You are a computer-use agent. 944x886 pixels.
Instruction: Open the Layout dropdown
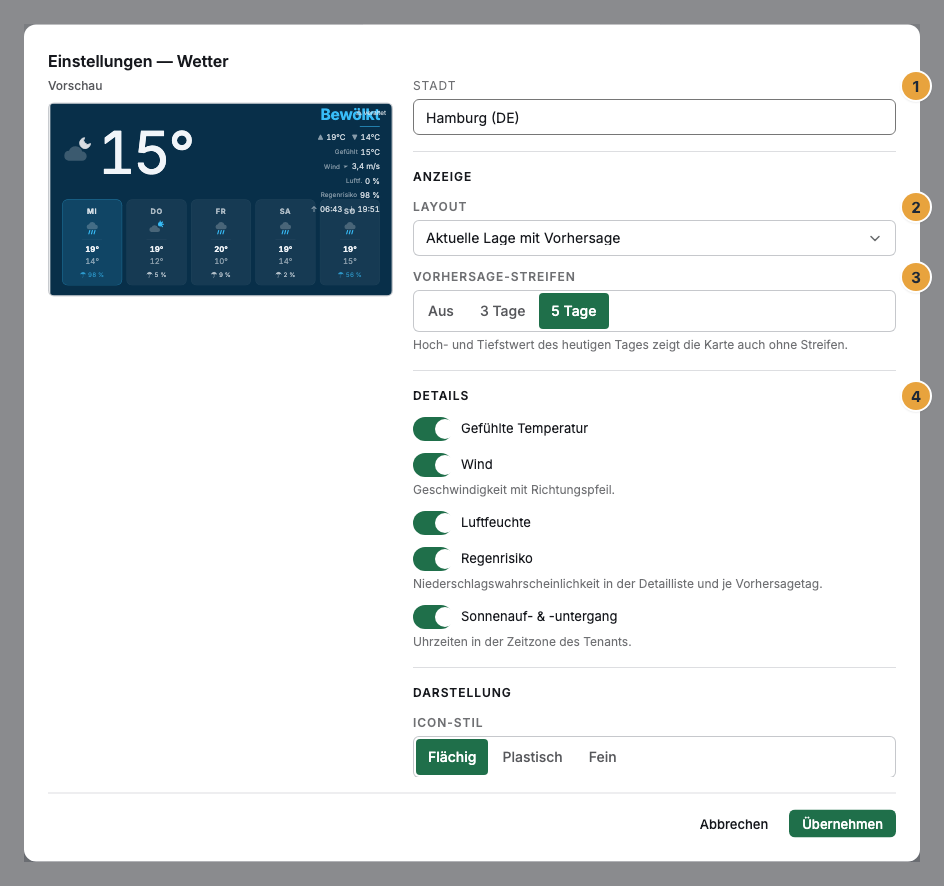pos(654,238)
